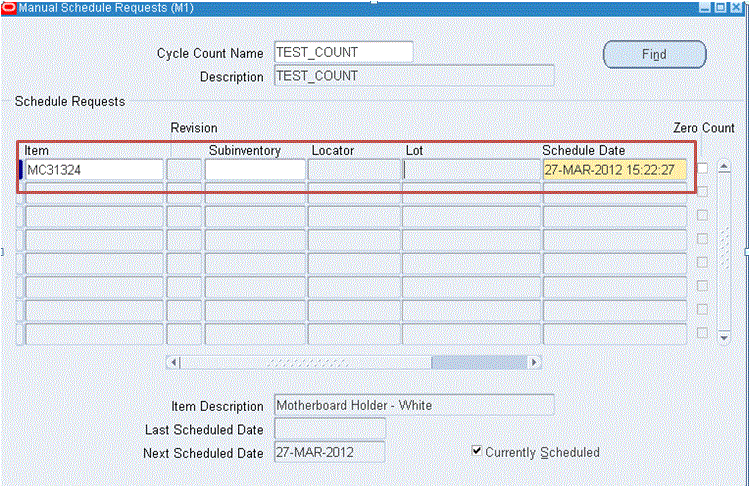Click the Last Scheduled Date field

point(330,429)
